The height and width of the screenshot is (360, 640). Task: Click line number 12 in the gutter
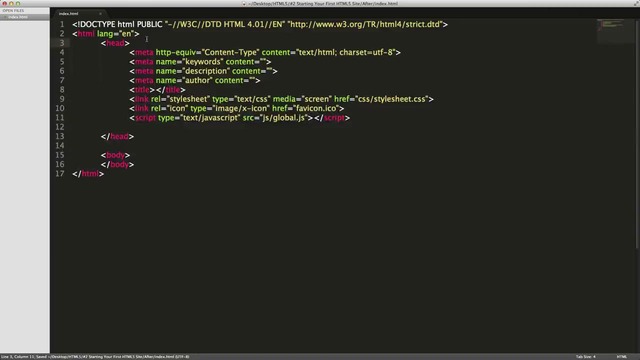click(60, 127)
